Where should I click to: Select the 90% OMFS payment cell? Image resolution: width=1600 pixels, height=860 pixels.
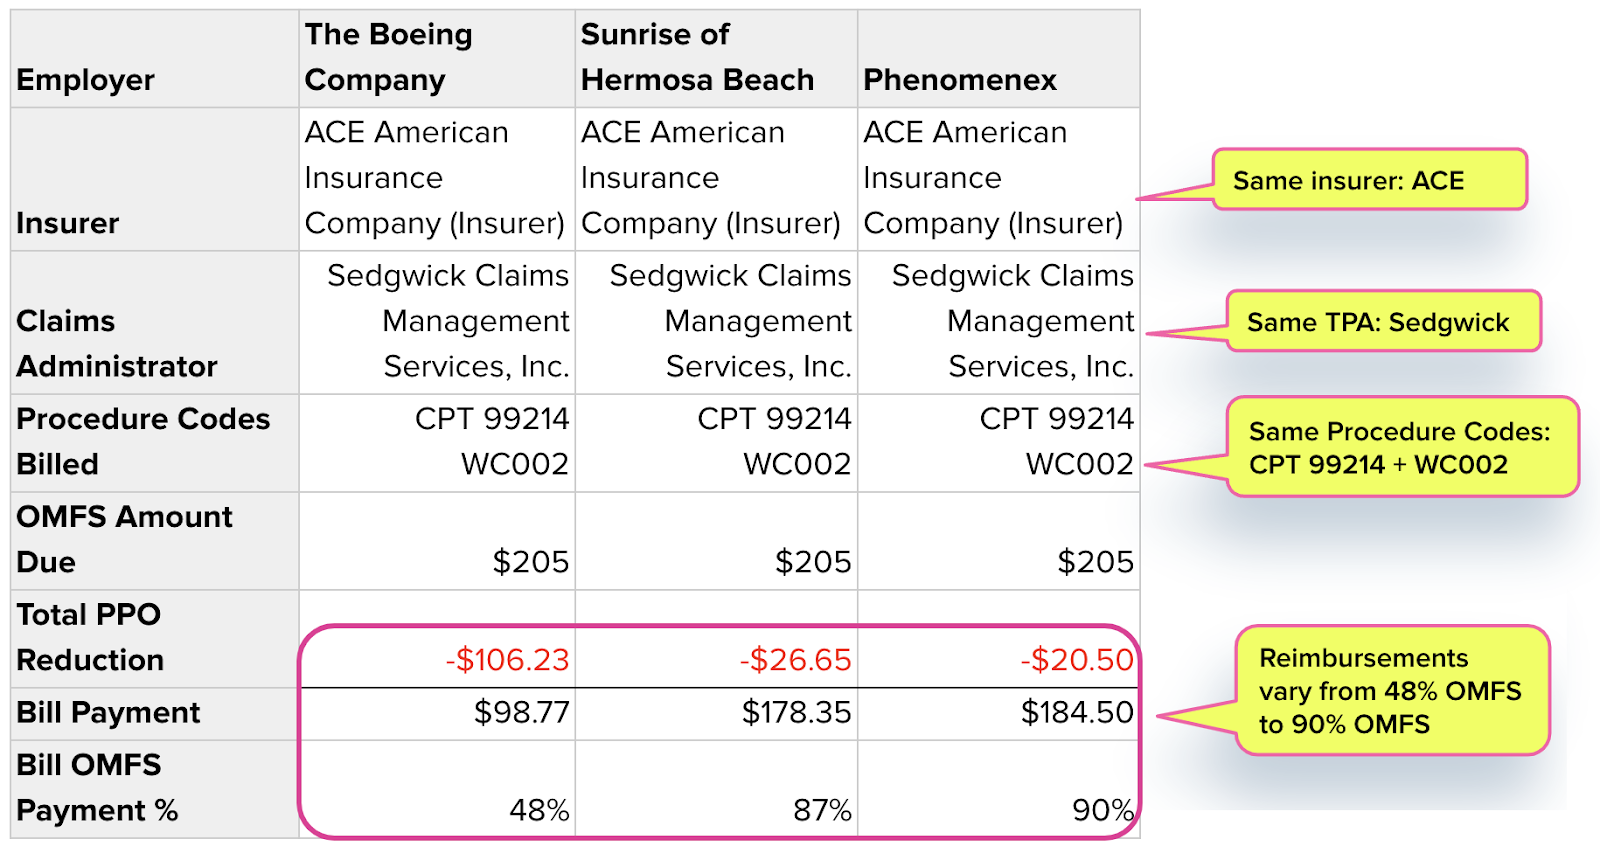[x=999, y=788]
